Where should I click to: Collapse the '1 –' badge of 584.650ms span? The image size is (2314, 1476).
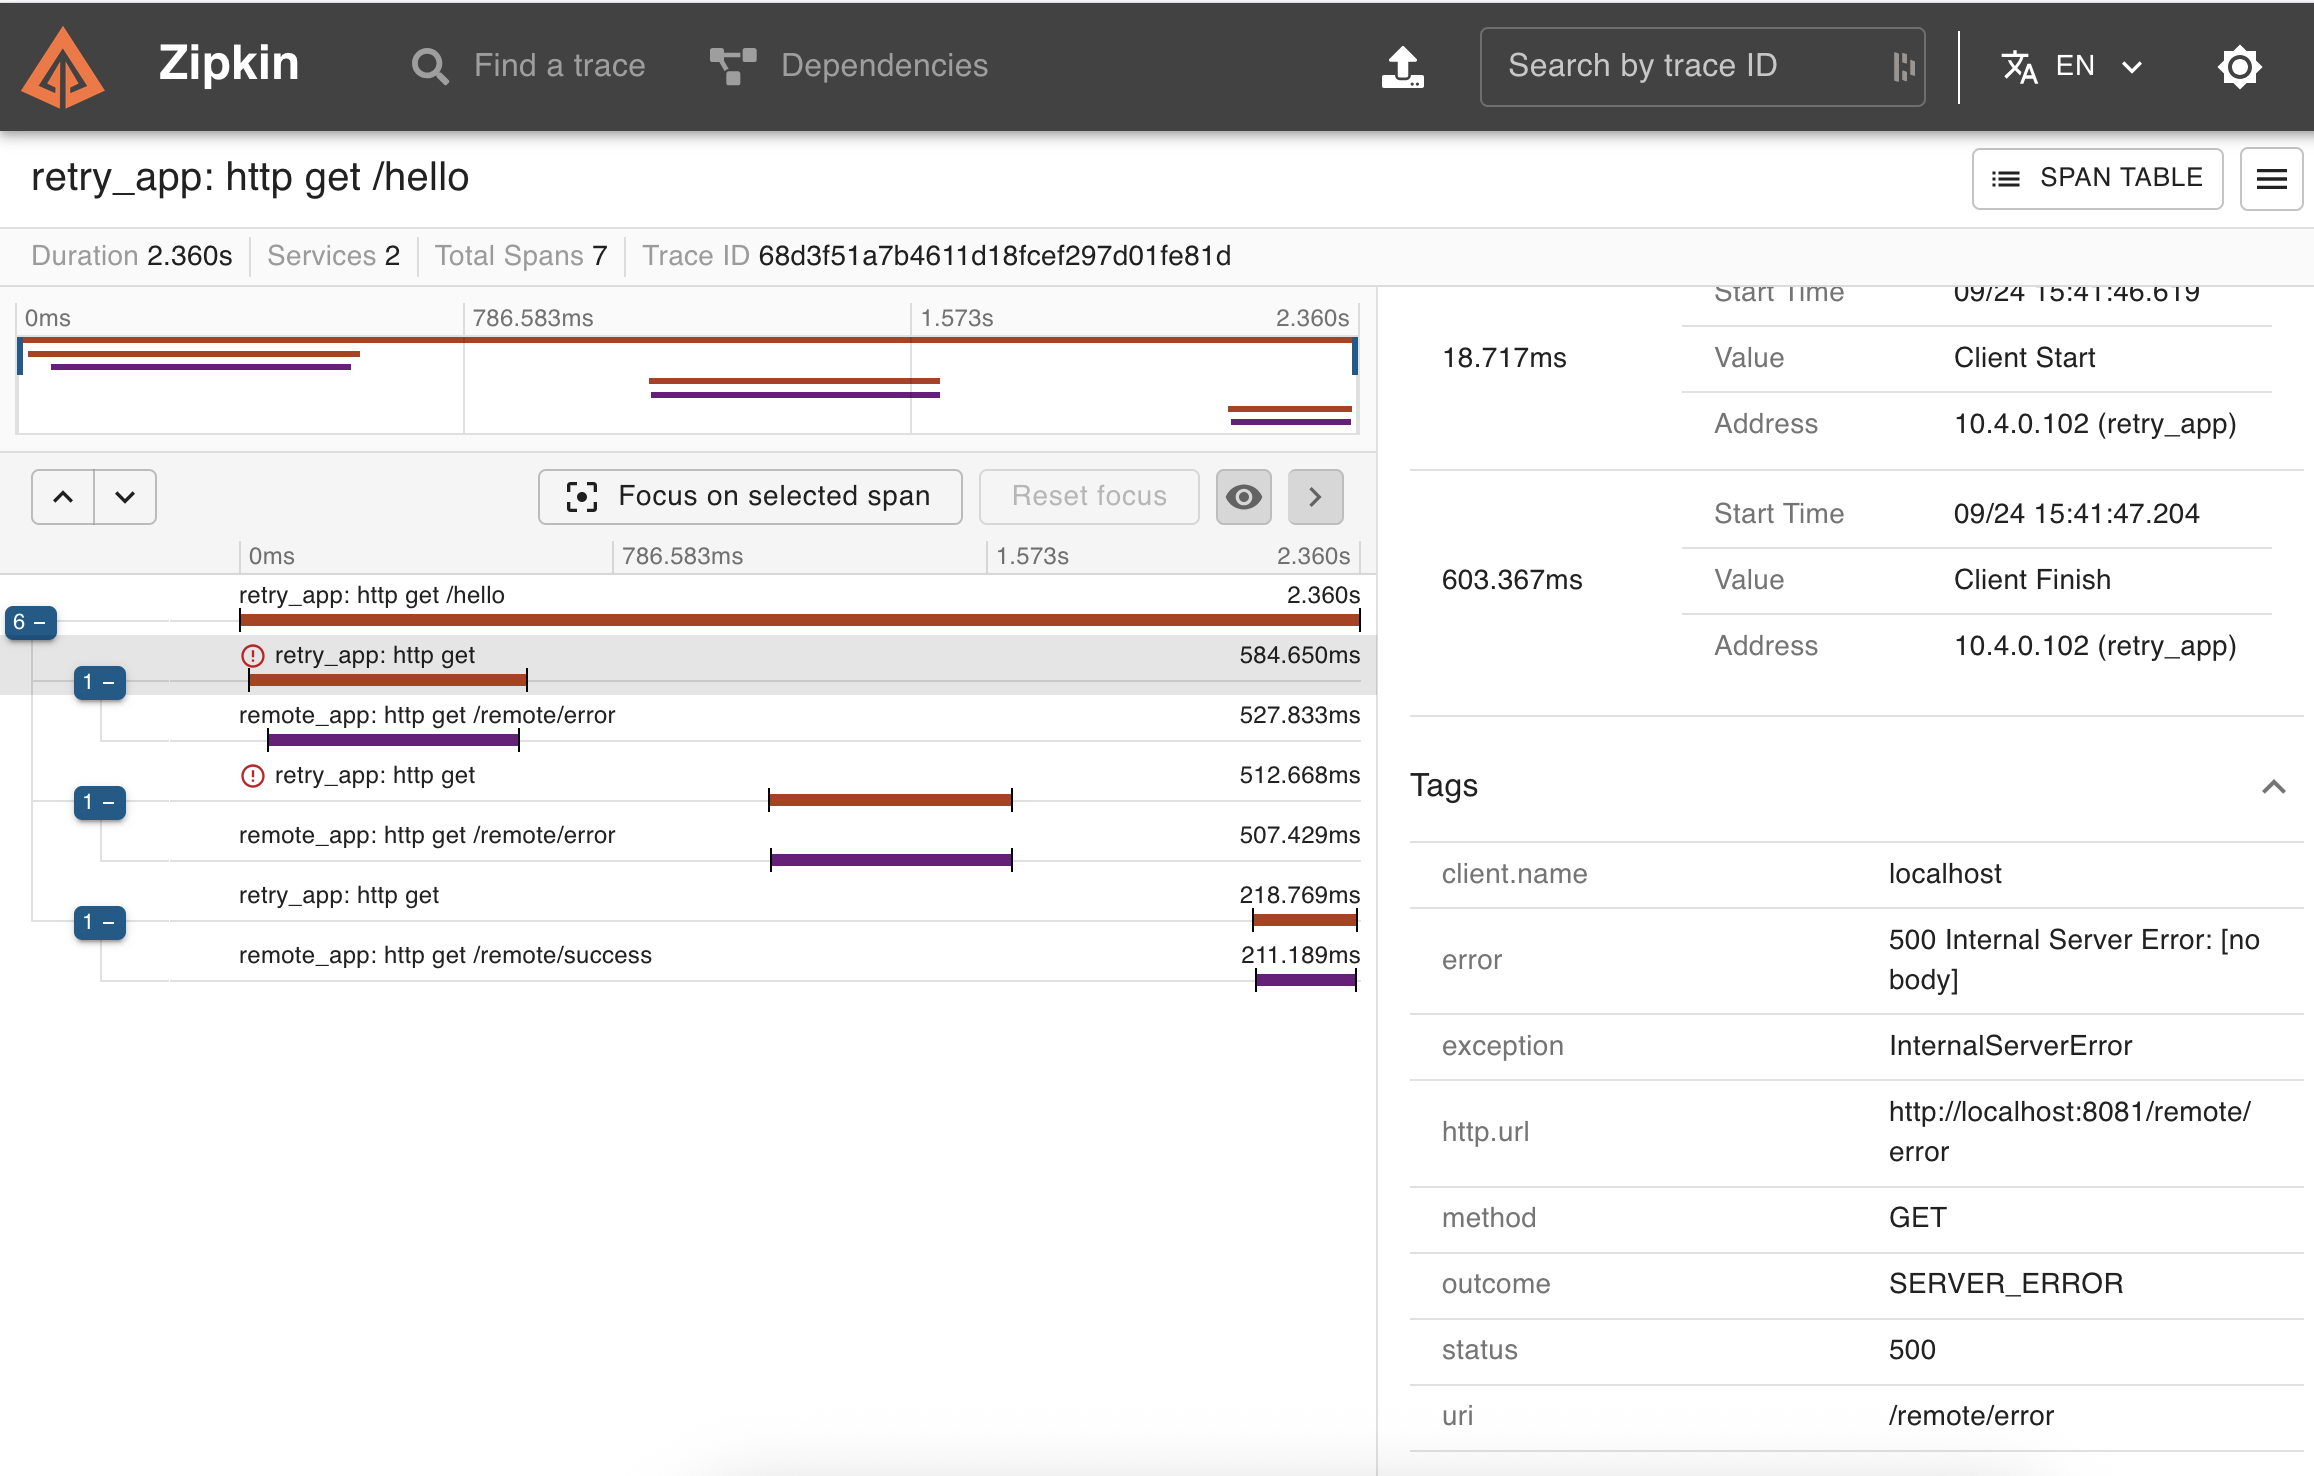coord(99,683)
